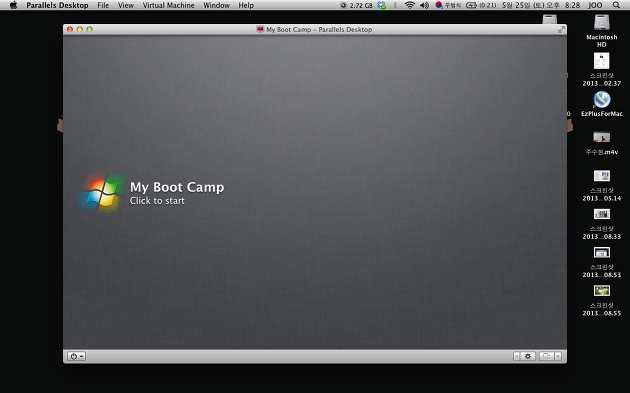Open virtual machine configuration gear icon

528,356
